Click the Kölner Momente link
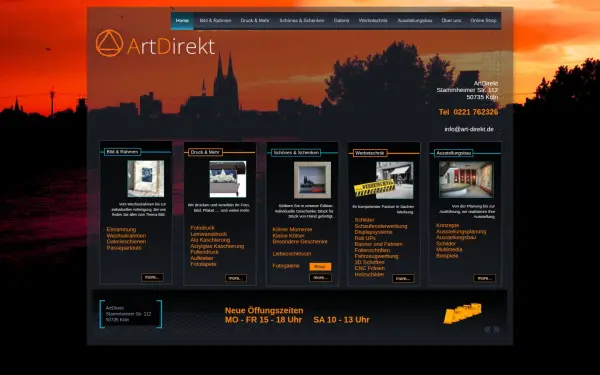This screenshot has height=375, width=600. click(x=292, y=230)
